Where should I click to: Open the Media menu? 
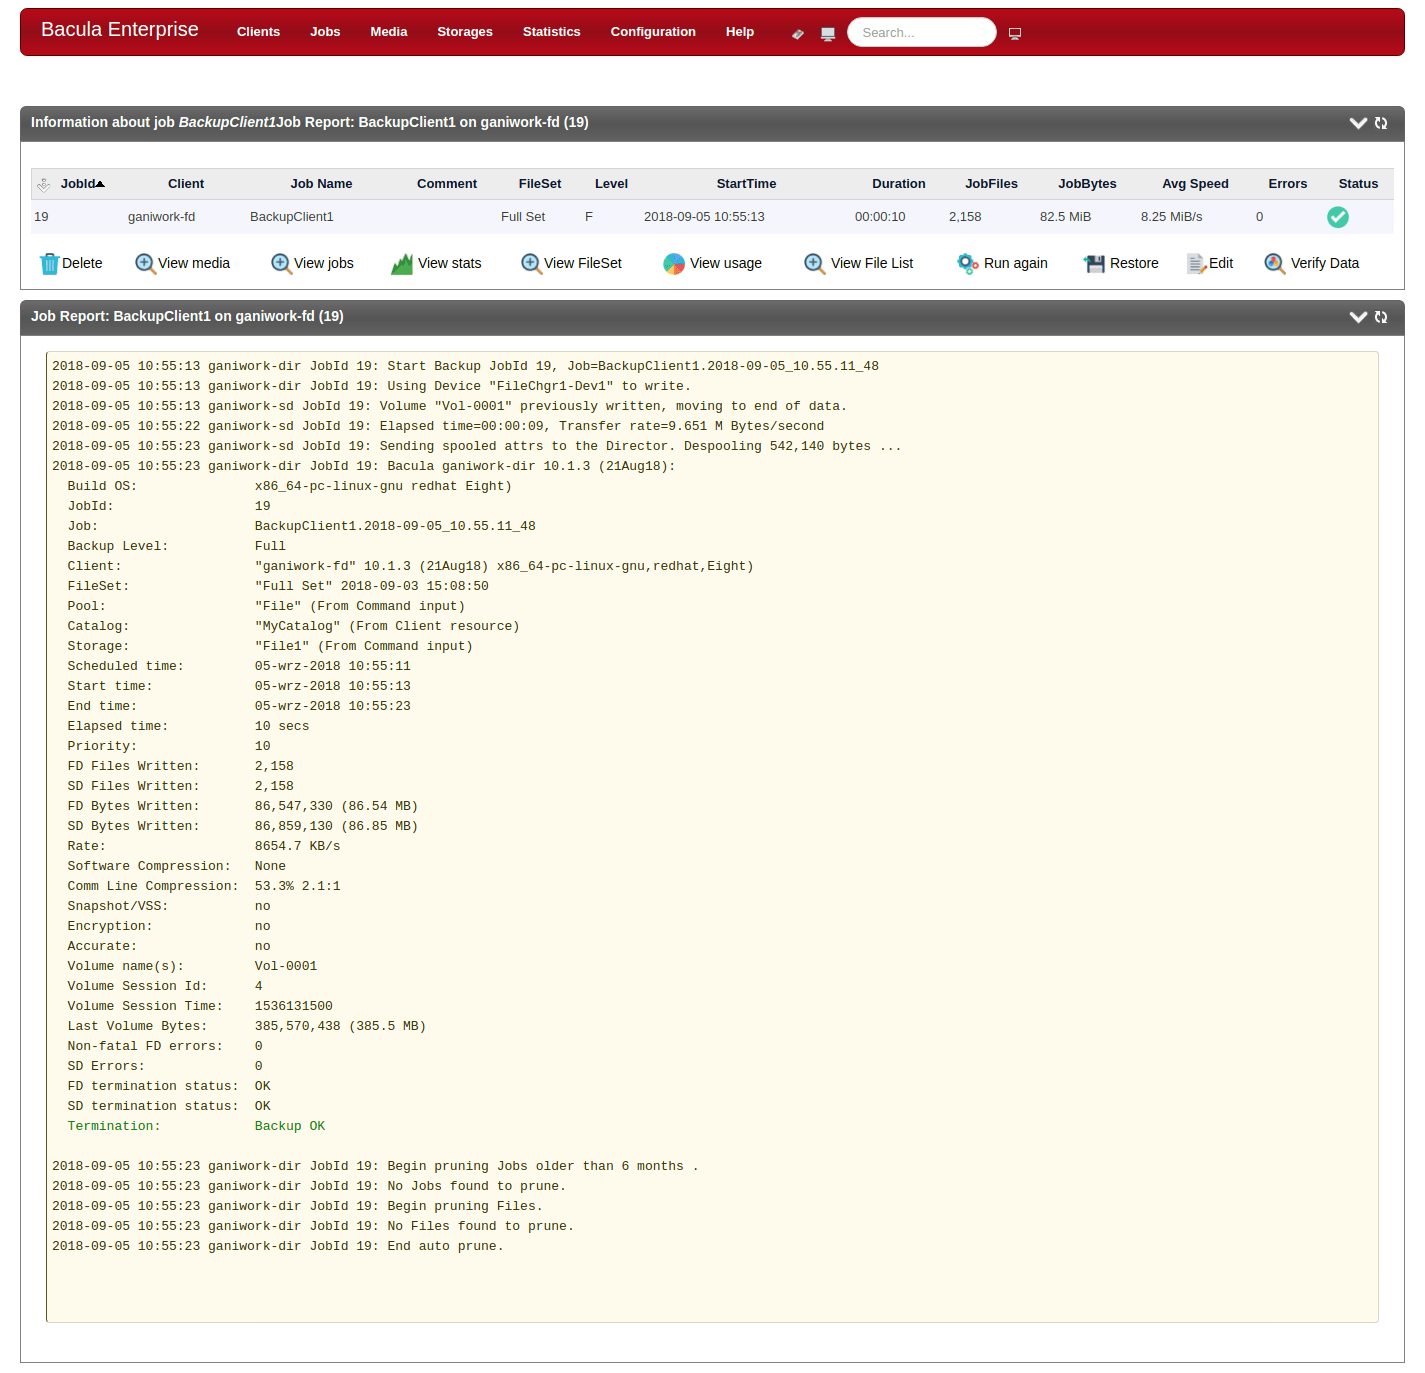[x=388, y=32]
